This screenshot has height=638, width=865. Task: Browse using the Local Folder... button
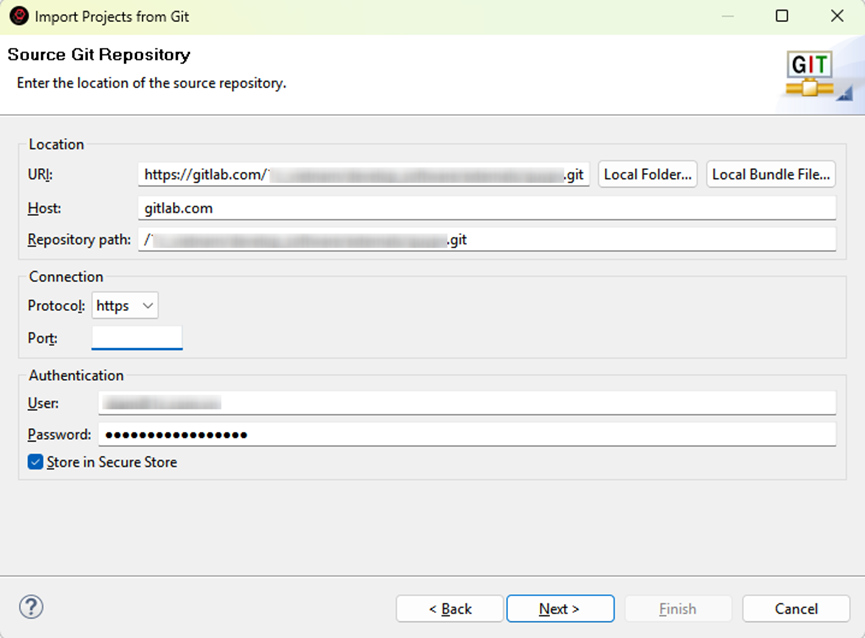point(648,174)
